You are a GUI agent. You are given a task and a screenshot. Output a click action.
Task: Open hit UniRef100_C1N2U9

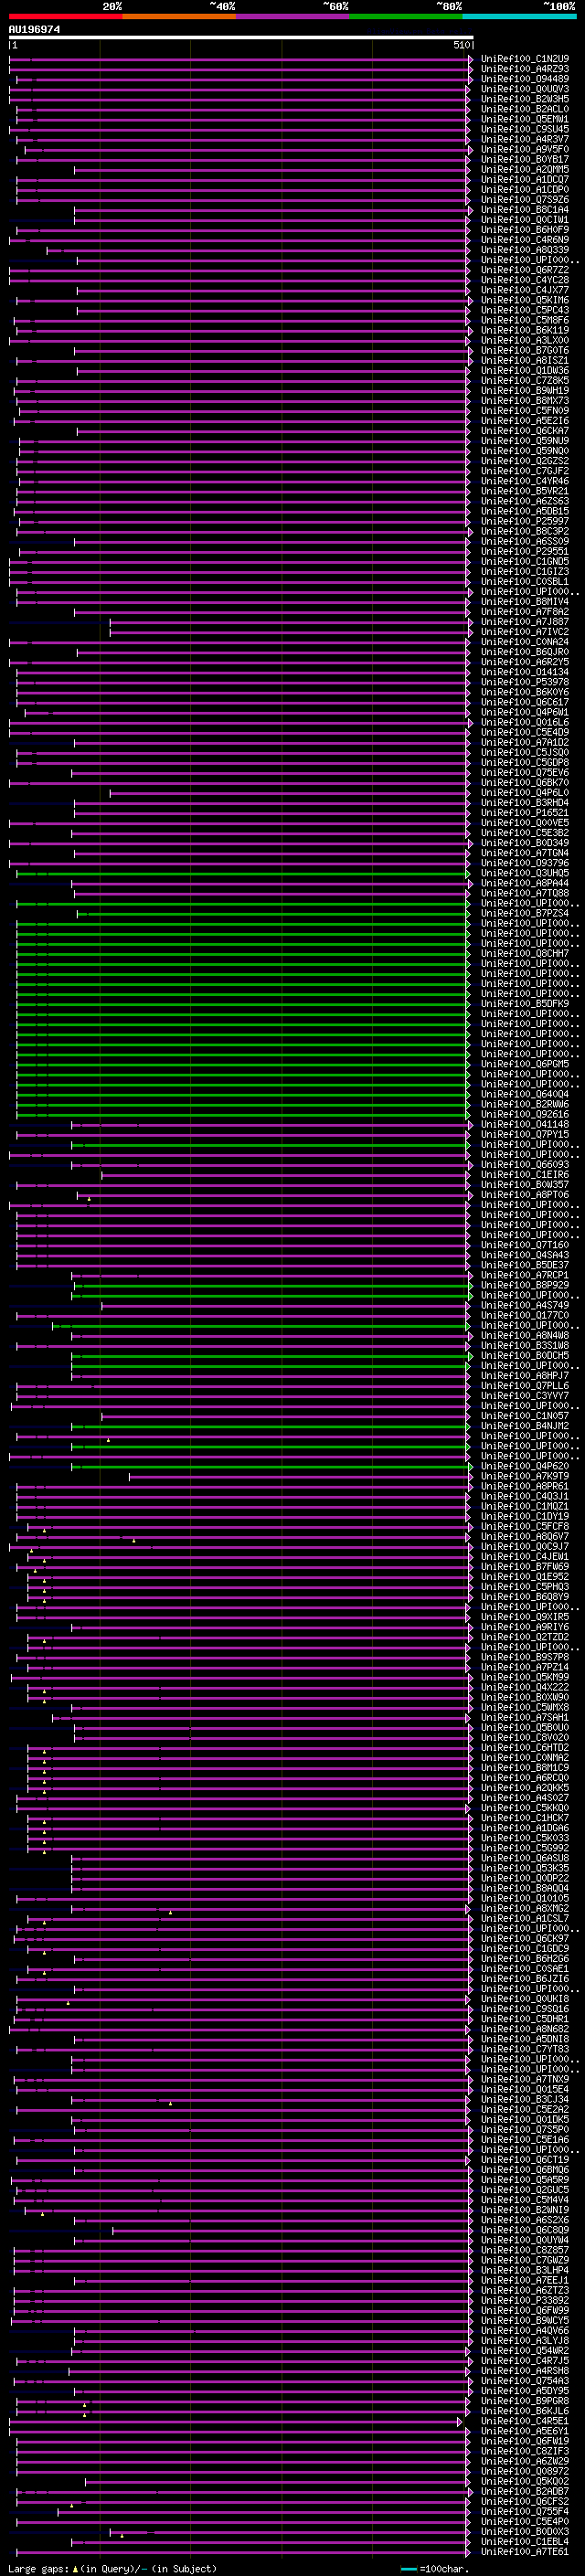tap(525, 59)
